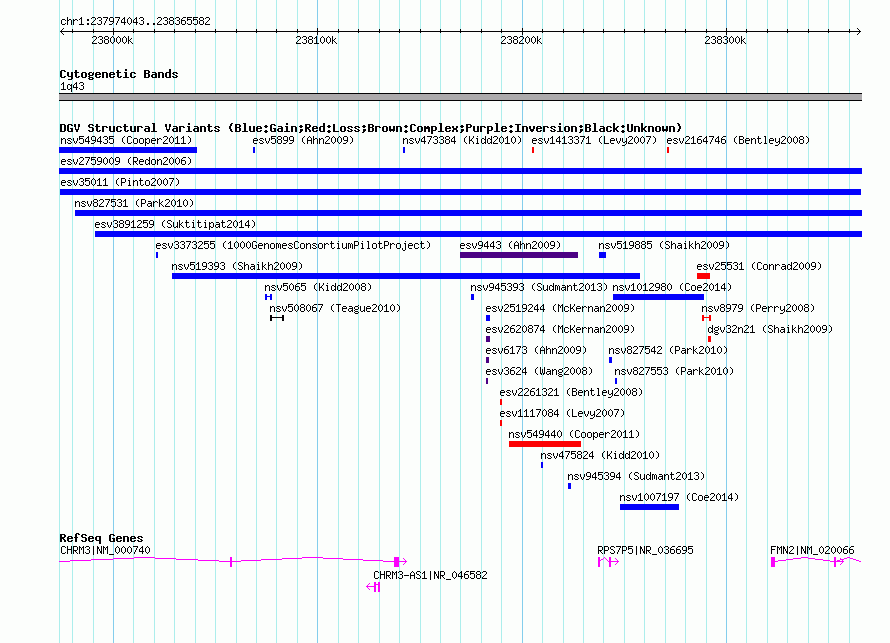Select the esv35011 (Pinto2007) blue bar
Viewport: 890px width, 643px height.
coord(460,192)
